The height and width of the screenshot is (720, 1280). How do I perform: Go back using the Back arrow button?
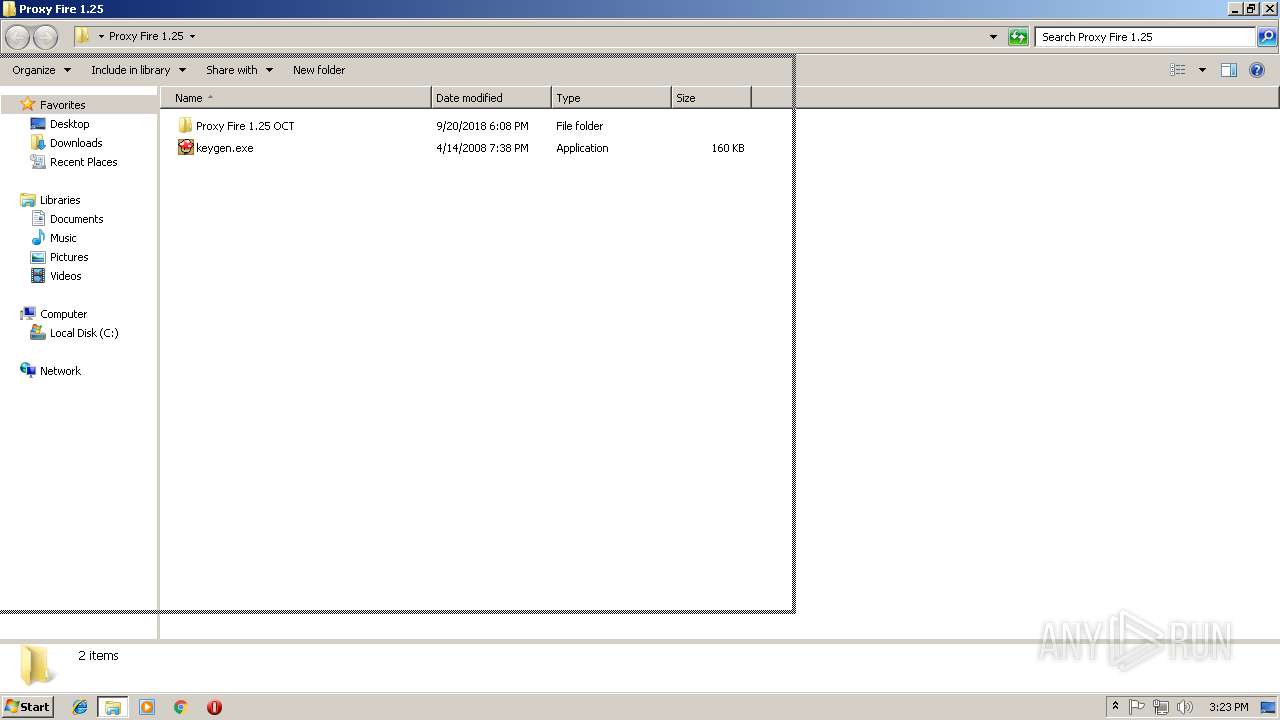click(x=18, y=37)
